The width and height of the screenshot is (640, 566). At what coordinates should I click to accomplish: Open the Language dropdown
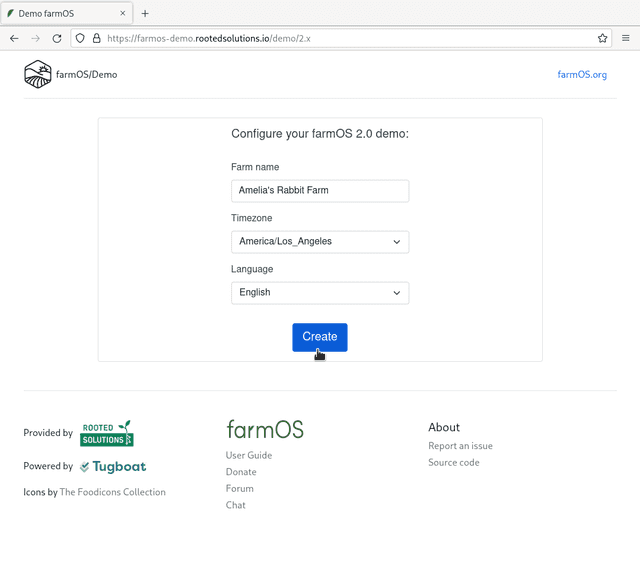[x=320, y=293]
